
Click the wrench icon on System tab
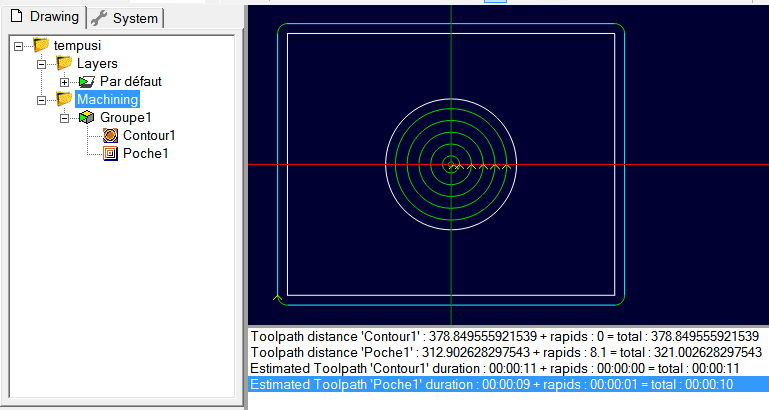[100, 19]
